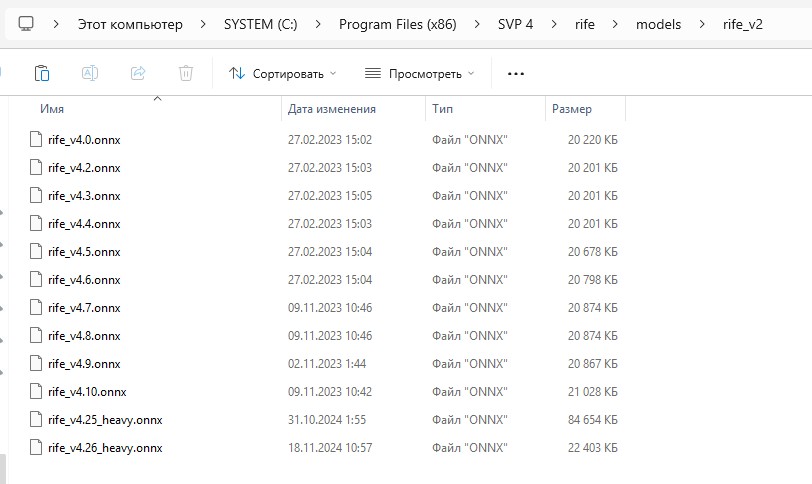812x484 pixels.
Task: Click the delete trash bin icon
Action: pyautogui.click(x=186, y=73)
